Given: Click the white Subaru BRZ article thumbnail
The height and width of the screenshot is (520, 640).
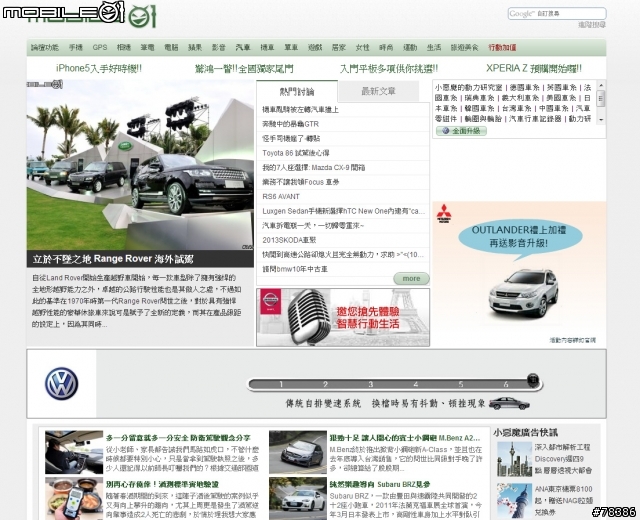Looking at the screenshot, I should click(298, 498).
